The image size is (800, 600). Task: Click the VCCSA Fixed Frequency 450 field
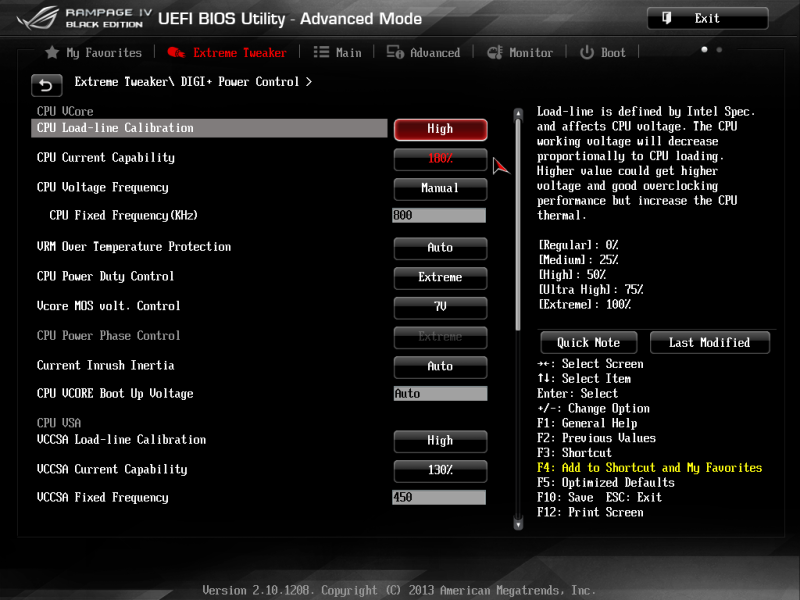point(439,497)
